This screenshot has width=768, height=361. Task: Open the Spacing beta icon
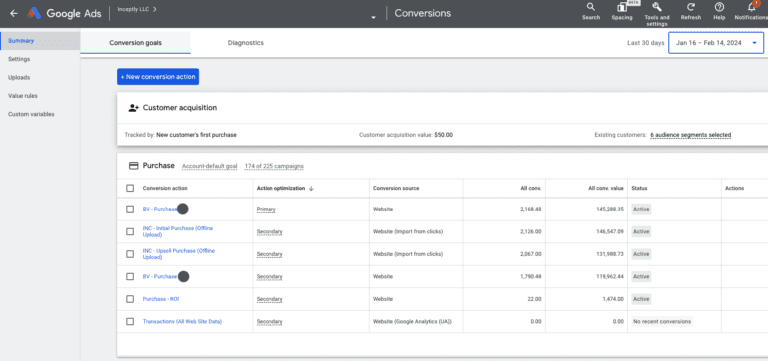point(622,7)
